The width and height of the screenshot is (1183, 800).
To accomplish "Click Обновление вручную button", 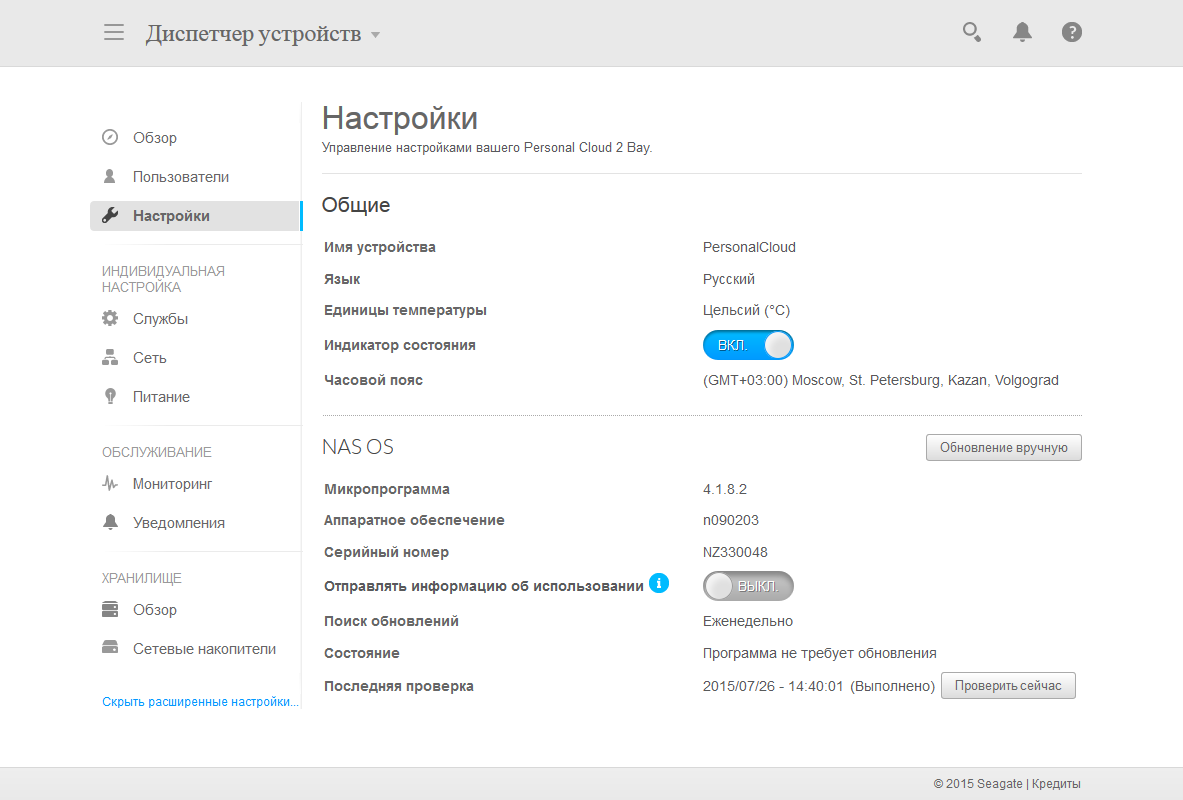I will click(1003, 448).
